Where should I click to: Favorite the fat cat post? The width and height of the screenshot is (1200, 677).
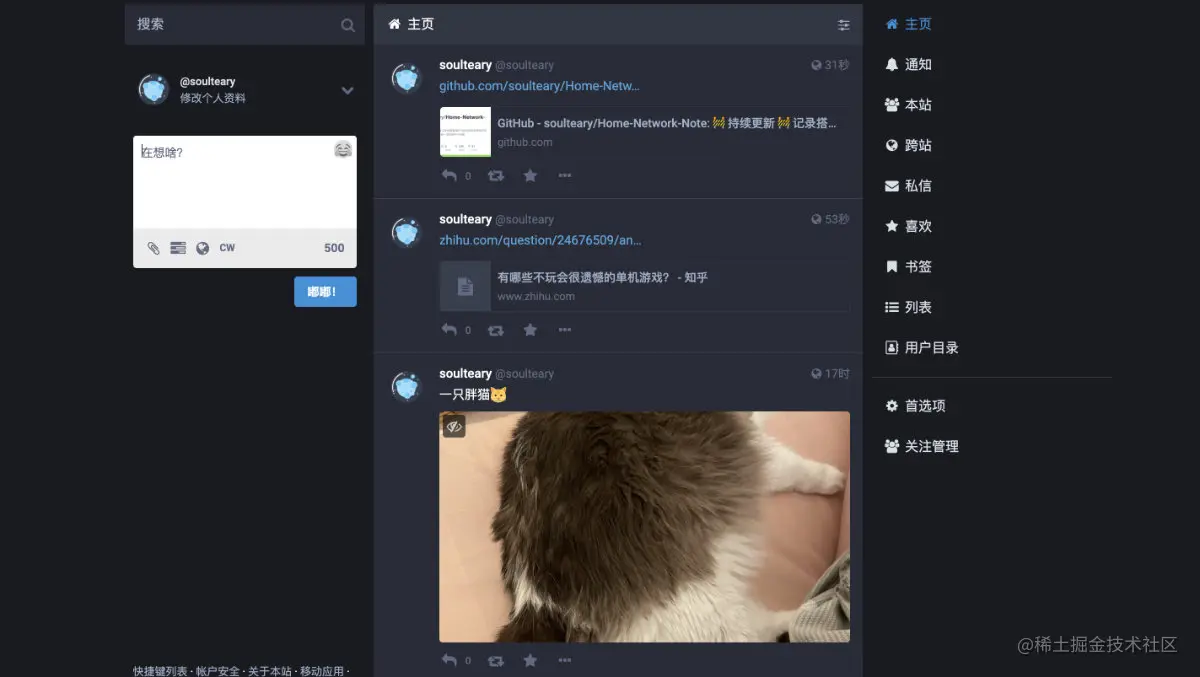pyautogui.click(x=530, y=660)
